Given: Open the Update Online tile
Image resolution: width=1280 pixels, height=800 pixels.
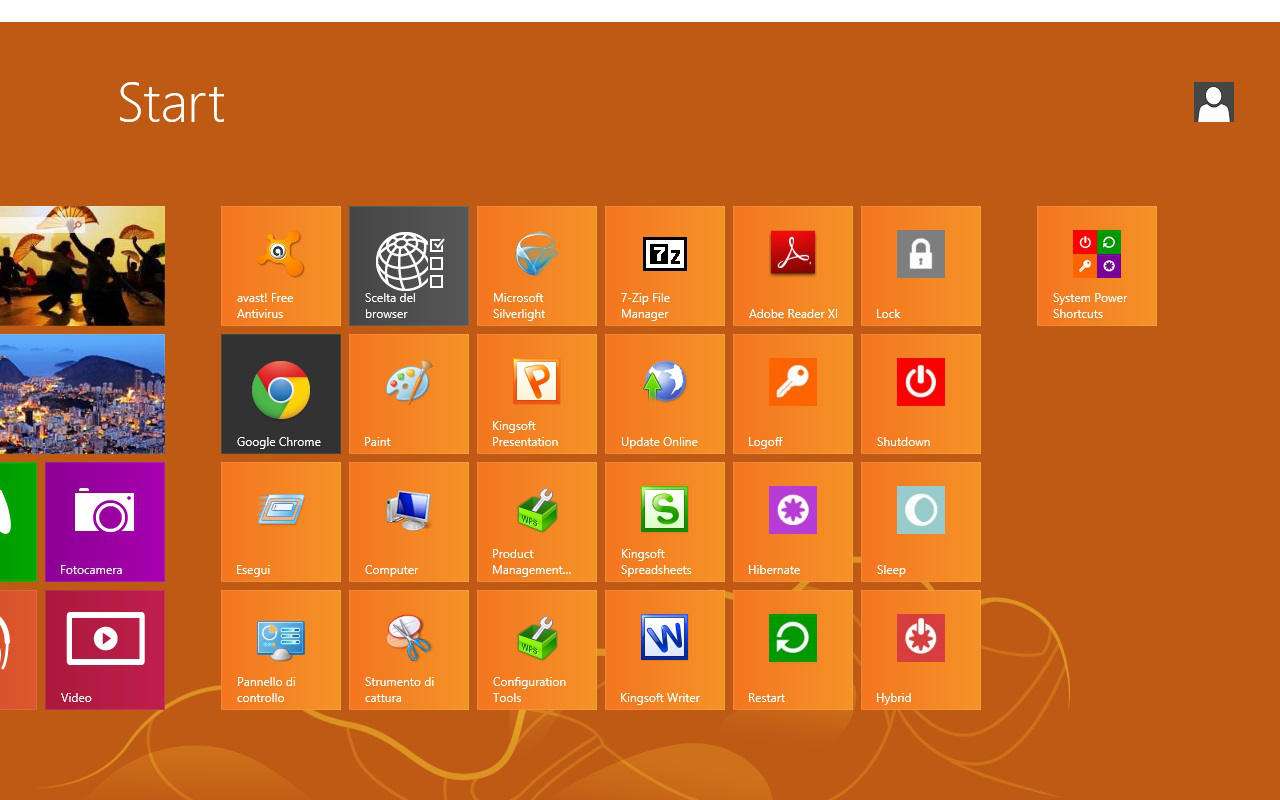Looking at the screenshot, I should (665, 394).
